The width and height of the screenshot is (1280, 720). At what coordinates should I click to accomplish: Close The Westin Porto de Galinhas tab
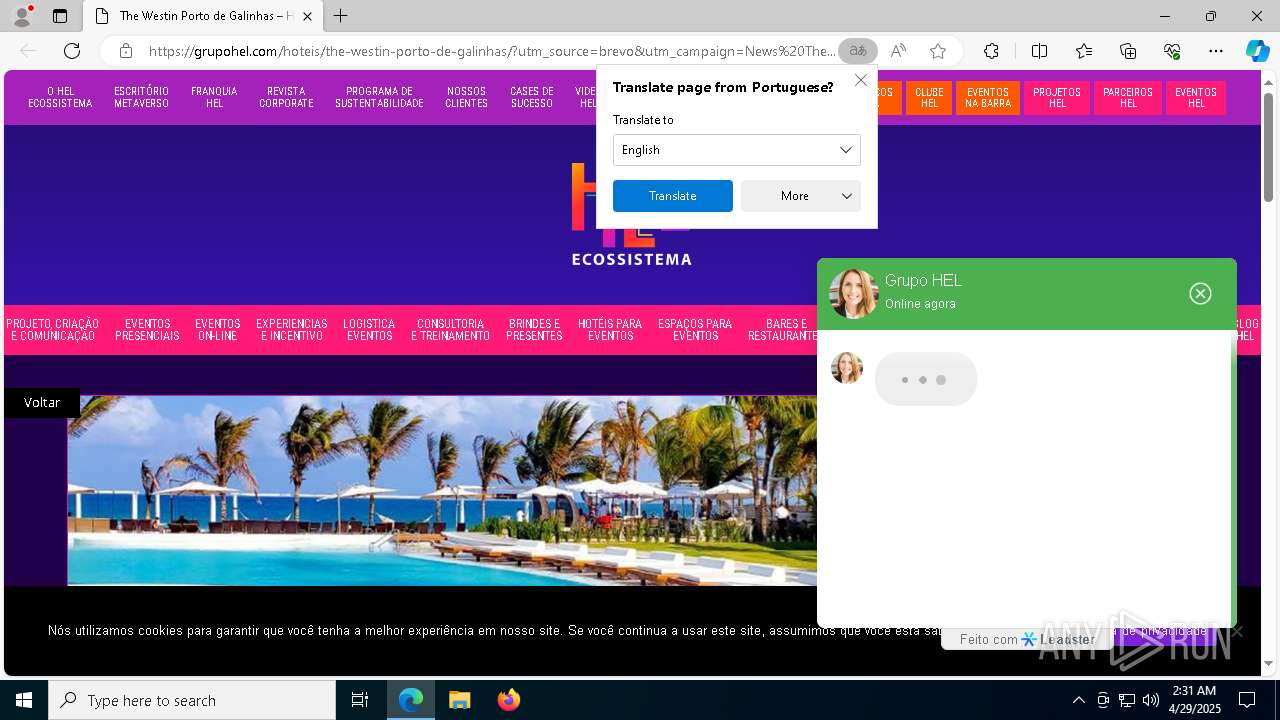[307, 16]
